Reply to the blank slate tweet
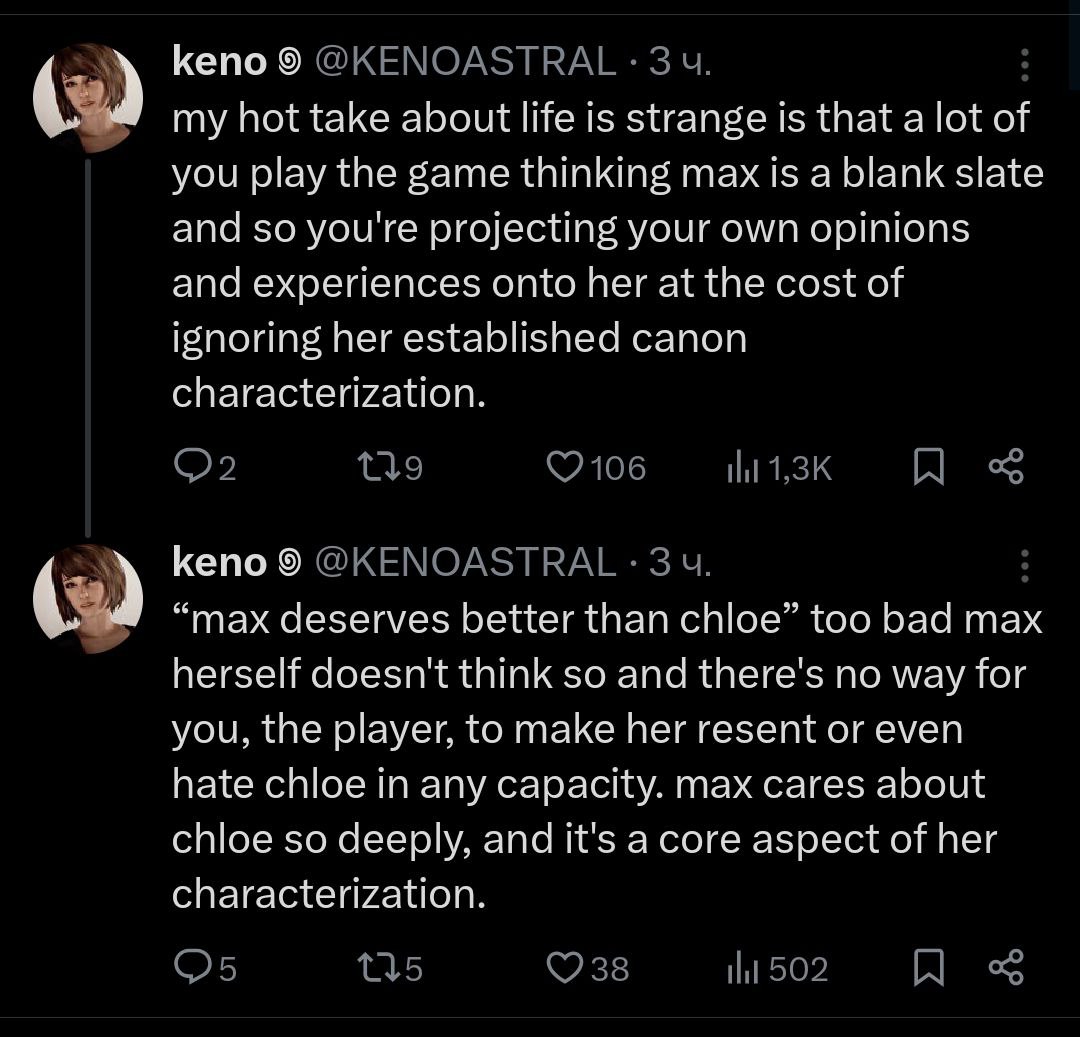 click(190, 468)
